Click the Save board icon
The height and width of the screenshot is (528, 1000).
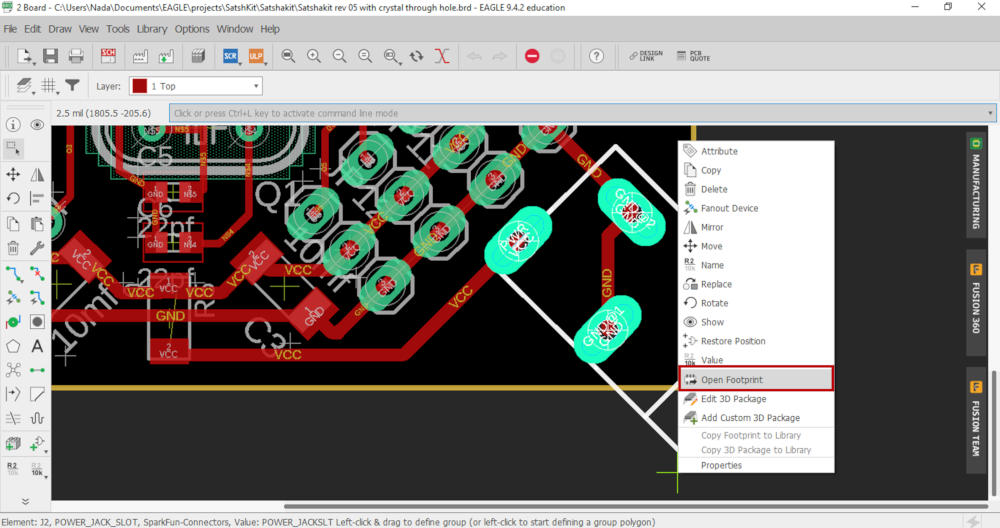click(x=50, y=56)
